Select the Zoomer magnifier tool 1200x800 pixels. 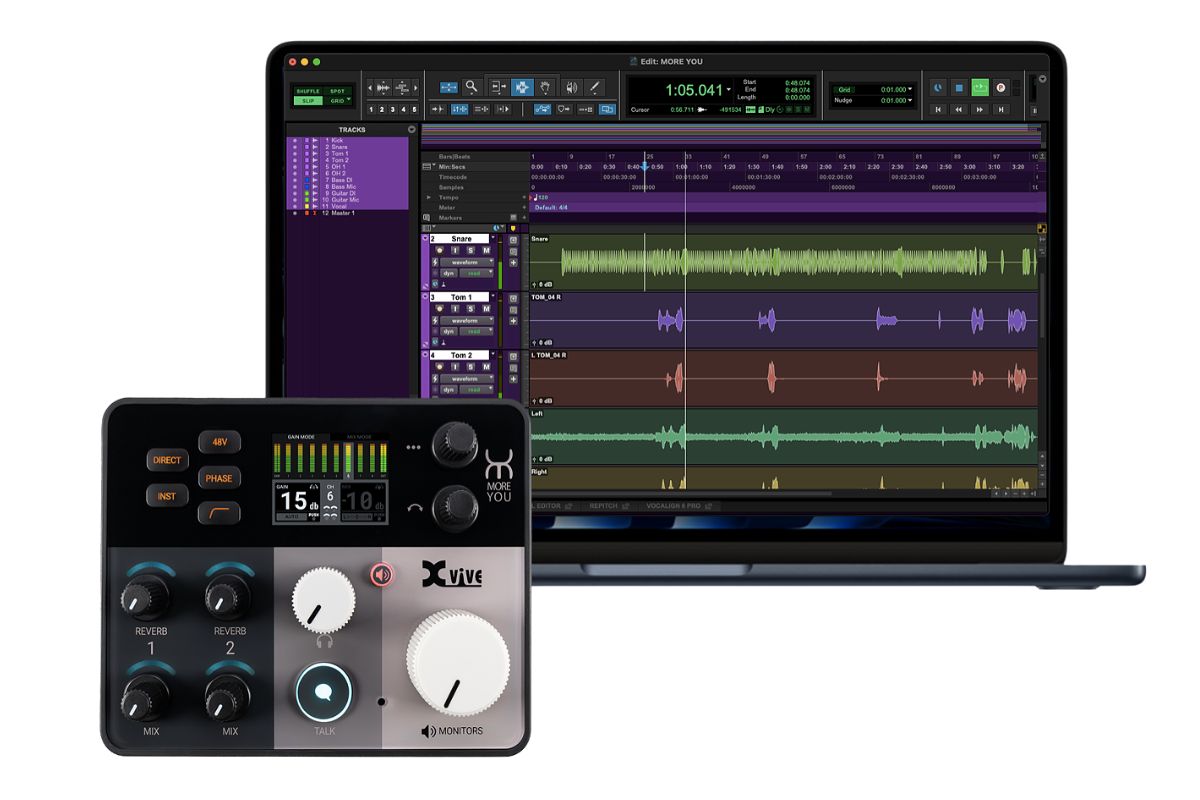coord(470,87)
